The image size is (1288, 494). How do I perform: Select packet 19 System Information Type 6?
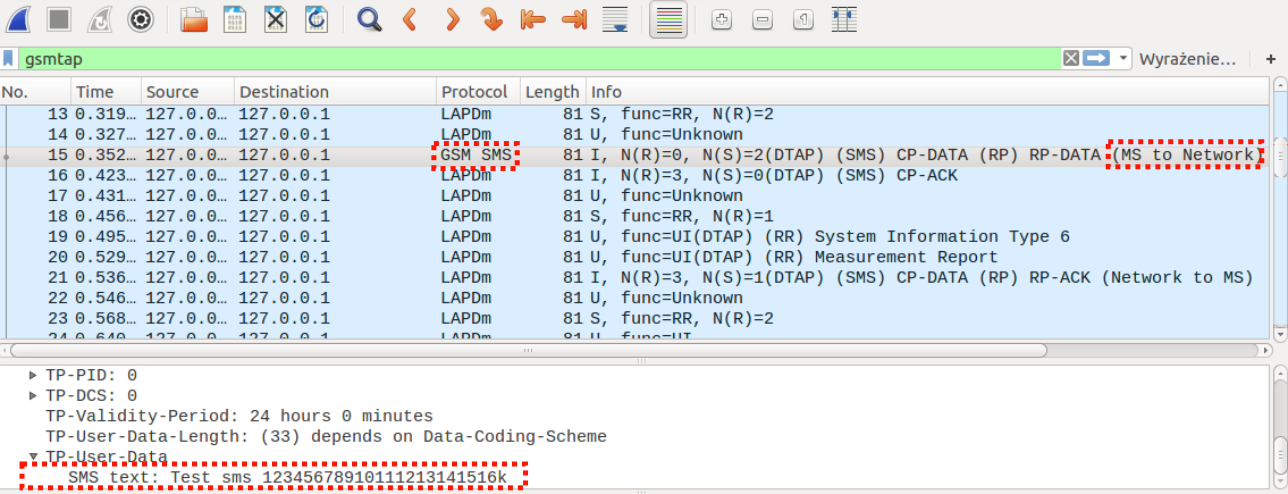(635, 237)
